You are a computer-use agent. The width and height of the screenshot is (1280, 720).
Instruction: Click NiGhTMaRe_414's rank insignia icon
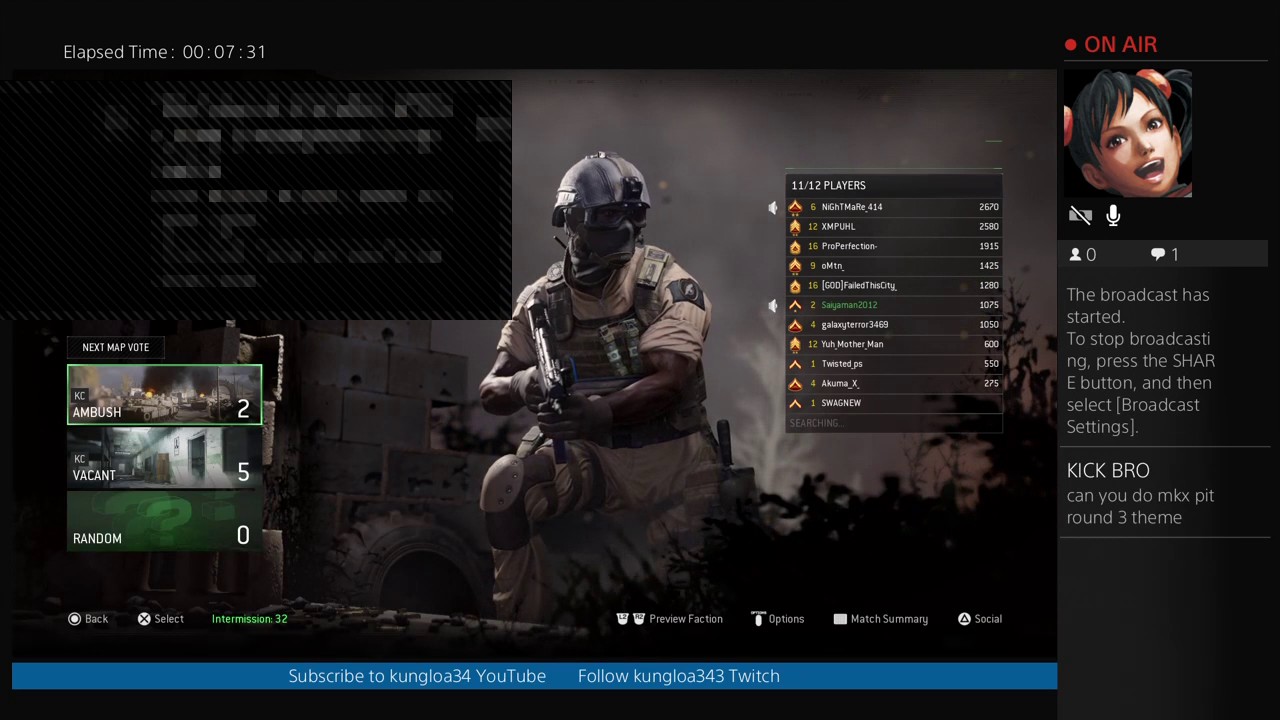coord(795,207)
